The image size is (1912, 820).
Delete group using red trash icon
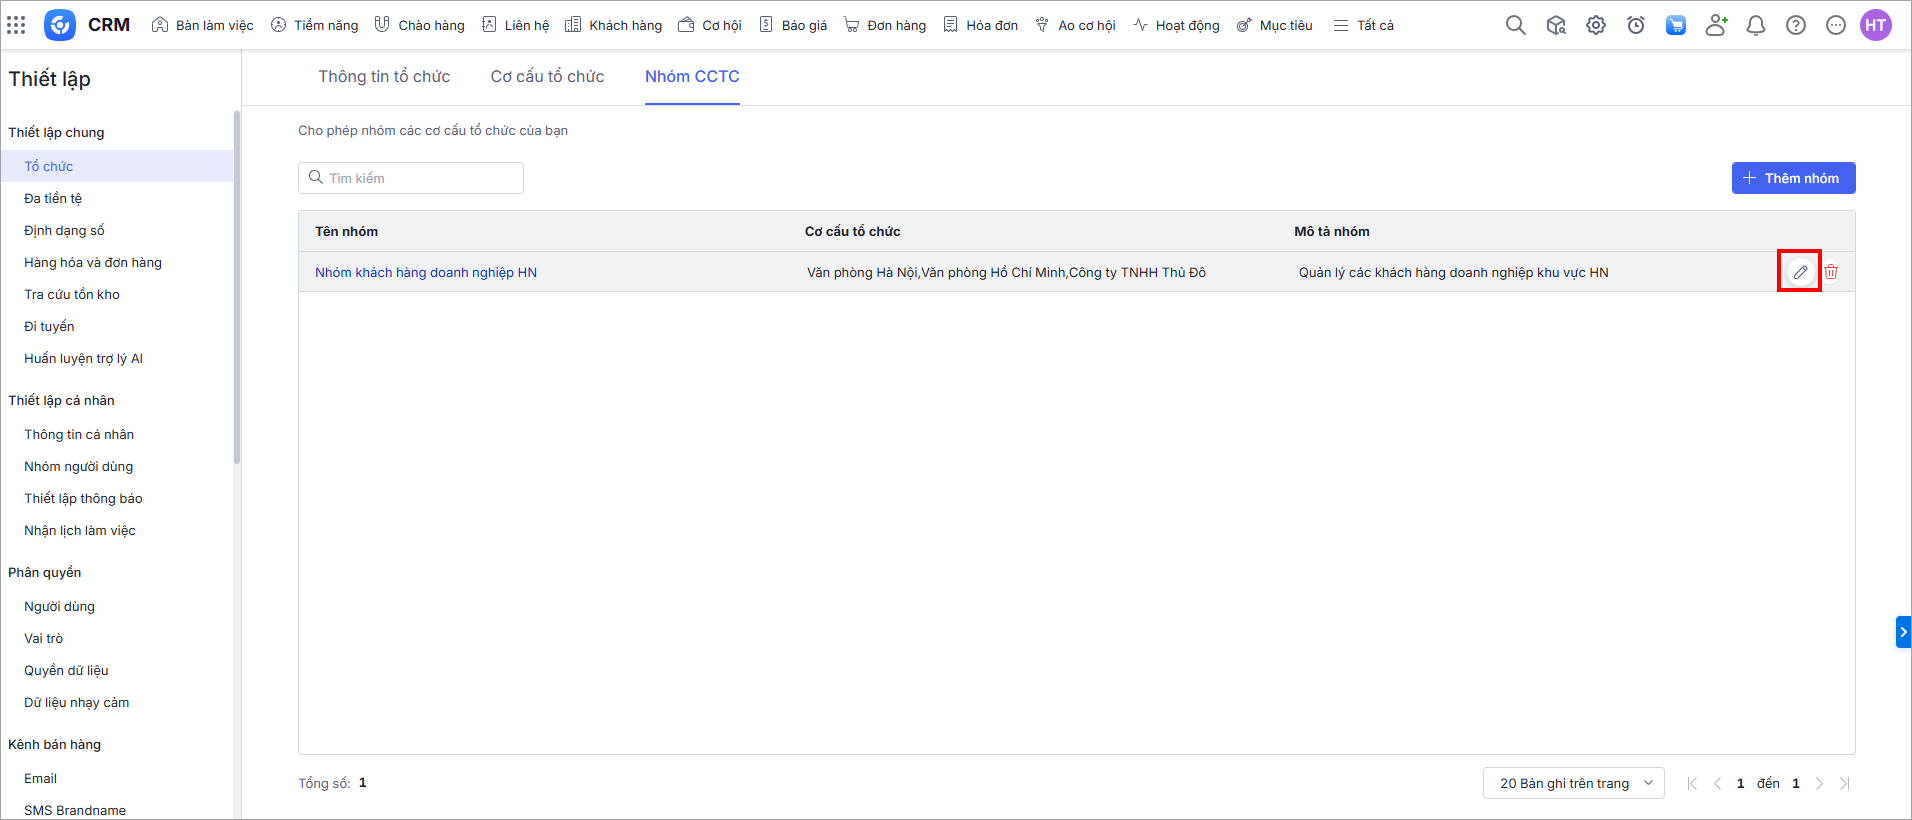[x=1831, y=272]
